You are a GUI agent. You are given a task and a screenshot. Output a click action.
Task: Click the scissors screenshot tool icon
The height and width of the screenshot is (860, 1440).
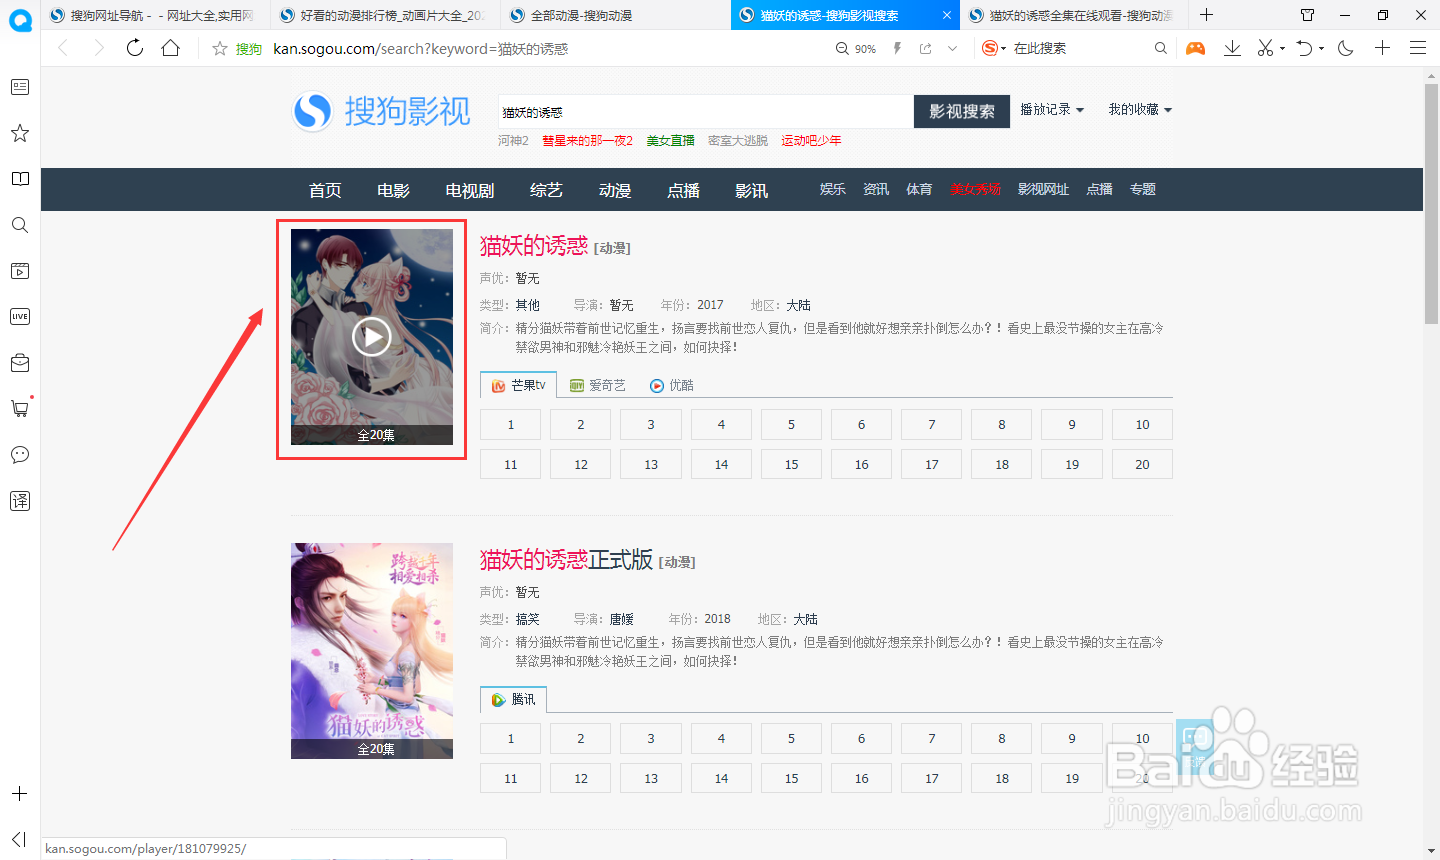point(1265,48)
